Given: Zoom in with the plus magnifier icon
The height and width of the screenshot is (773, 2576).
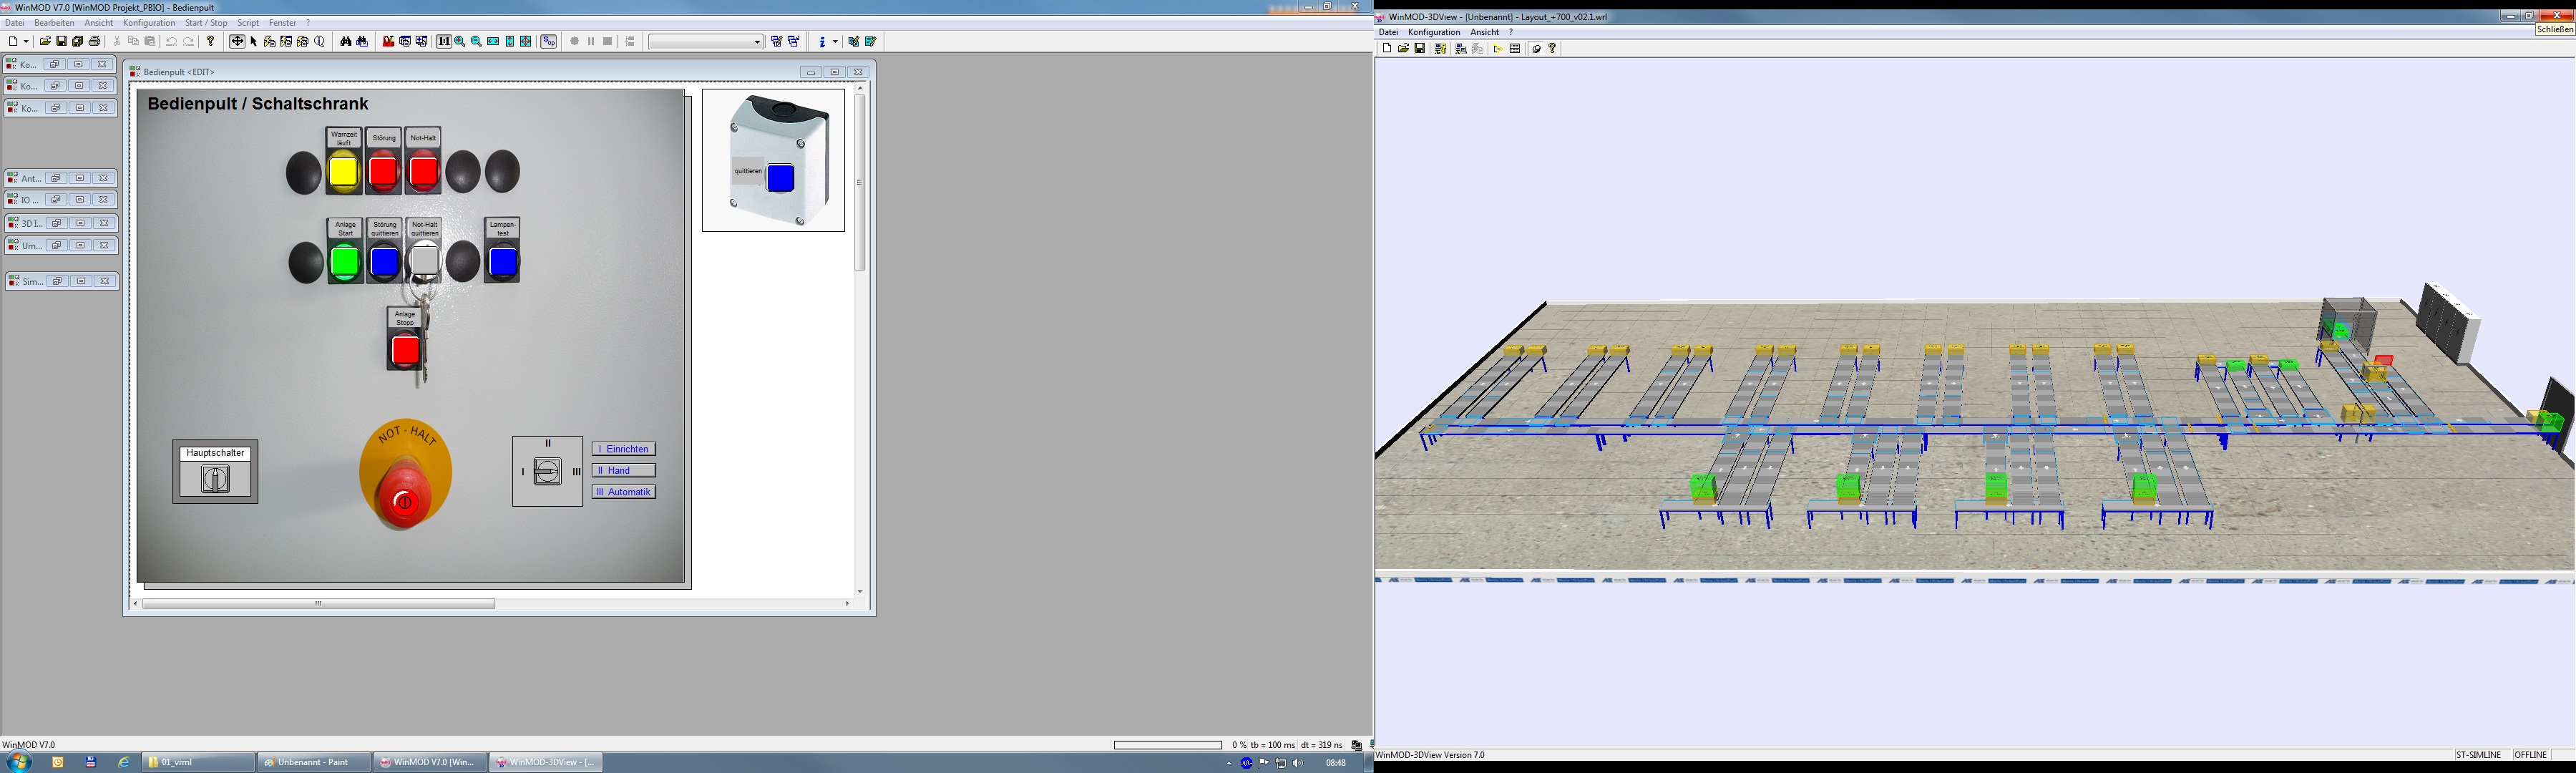Looking at the screenshot, I should click(460, 42).
